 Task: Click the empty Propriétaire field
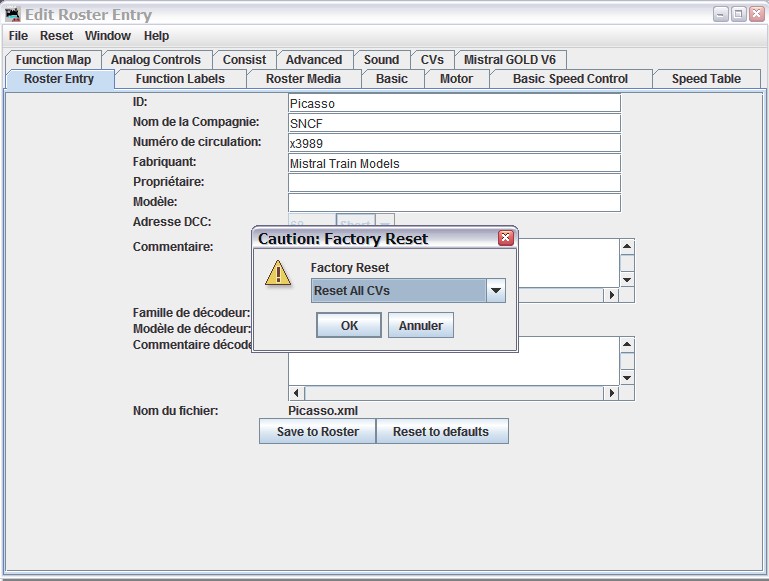point(454,183)
